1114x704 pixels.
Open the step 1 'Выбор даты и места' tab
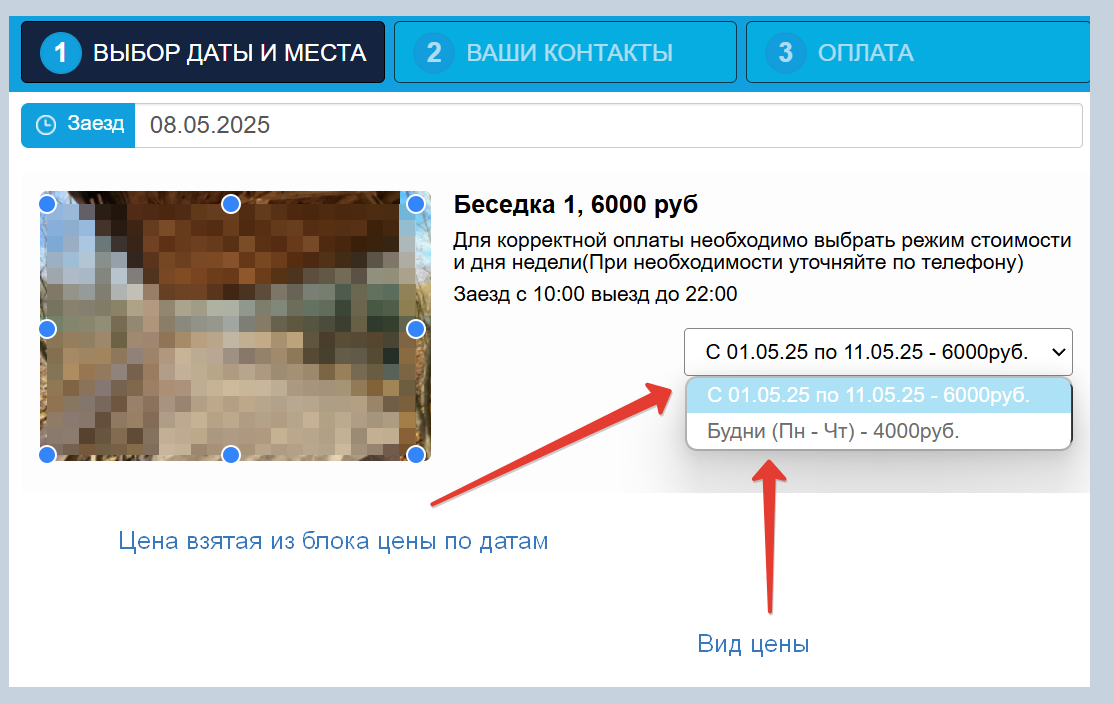tap(202, 52)
